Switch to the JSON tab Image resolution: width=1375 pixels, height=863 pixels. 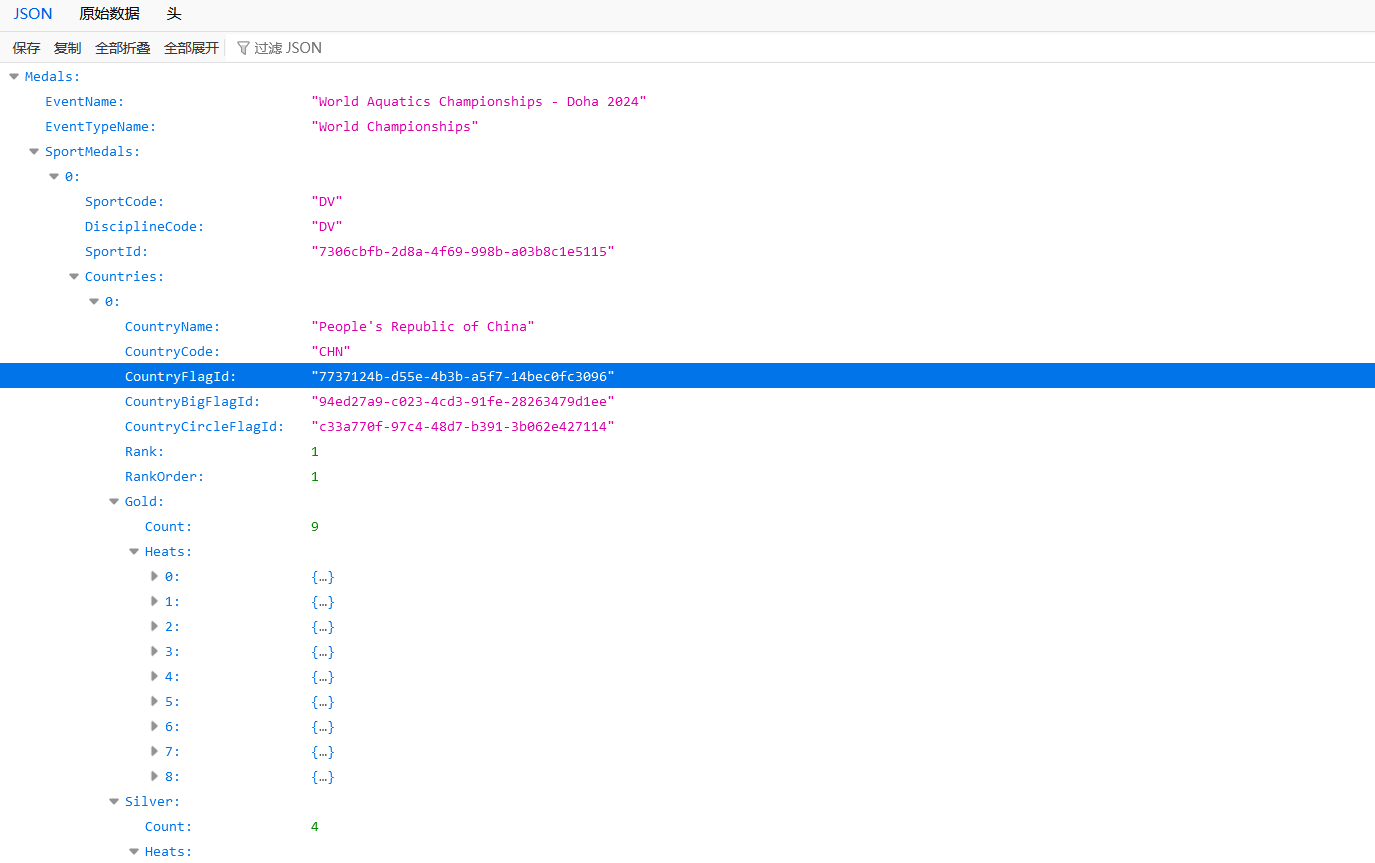33,14
